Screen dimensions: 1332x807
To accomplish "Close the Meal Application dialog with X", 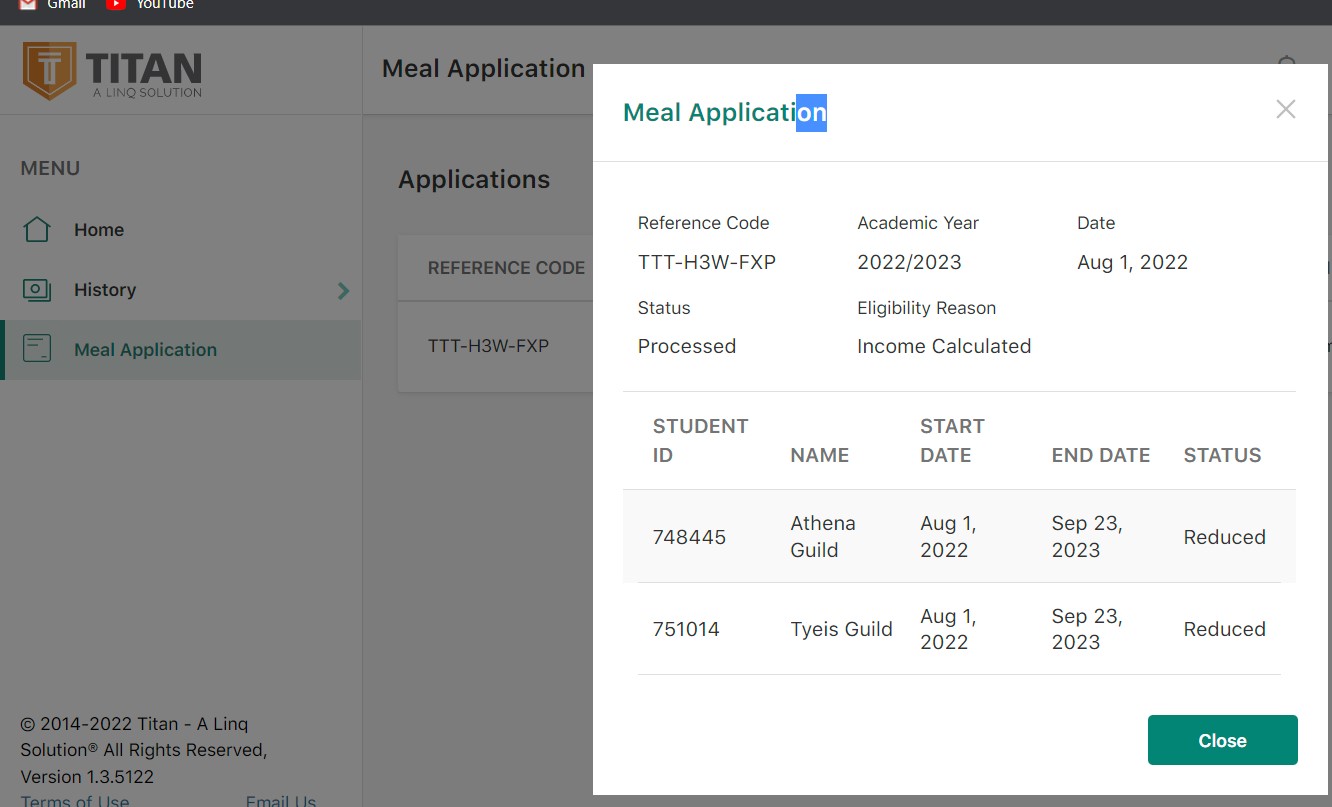I will click(1286, 109).
